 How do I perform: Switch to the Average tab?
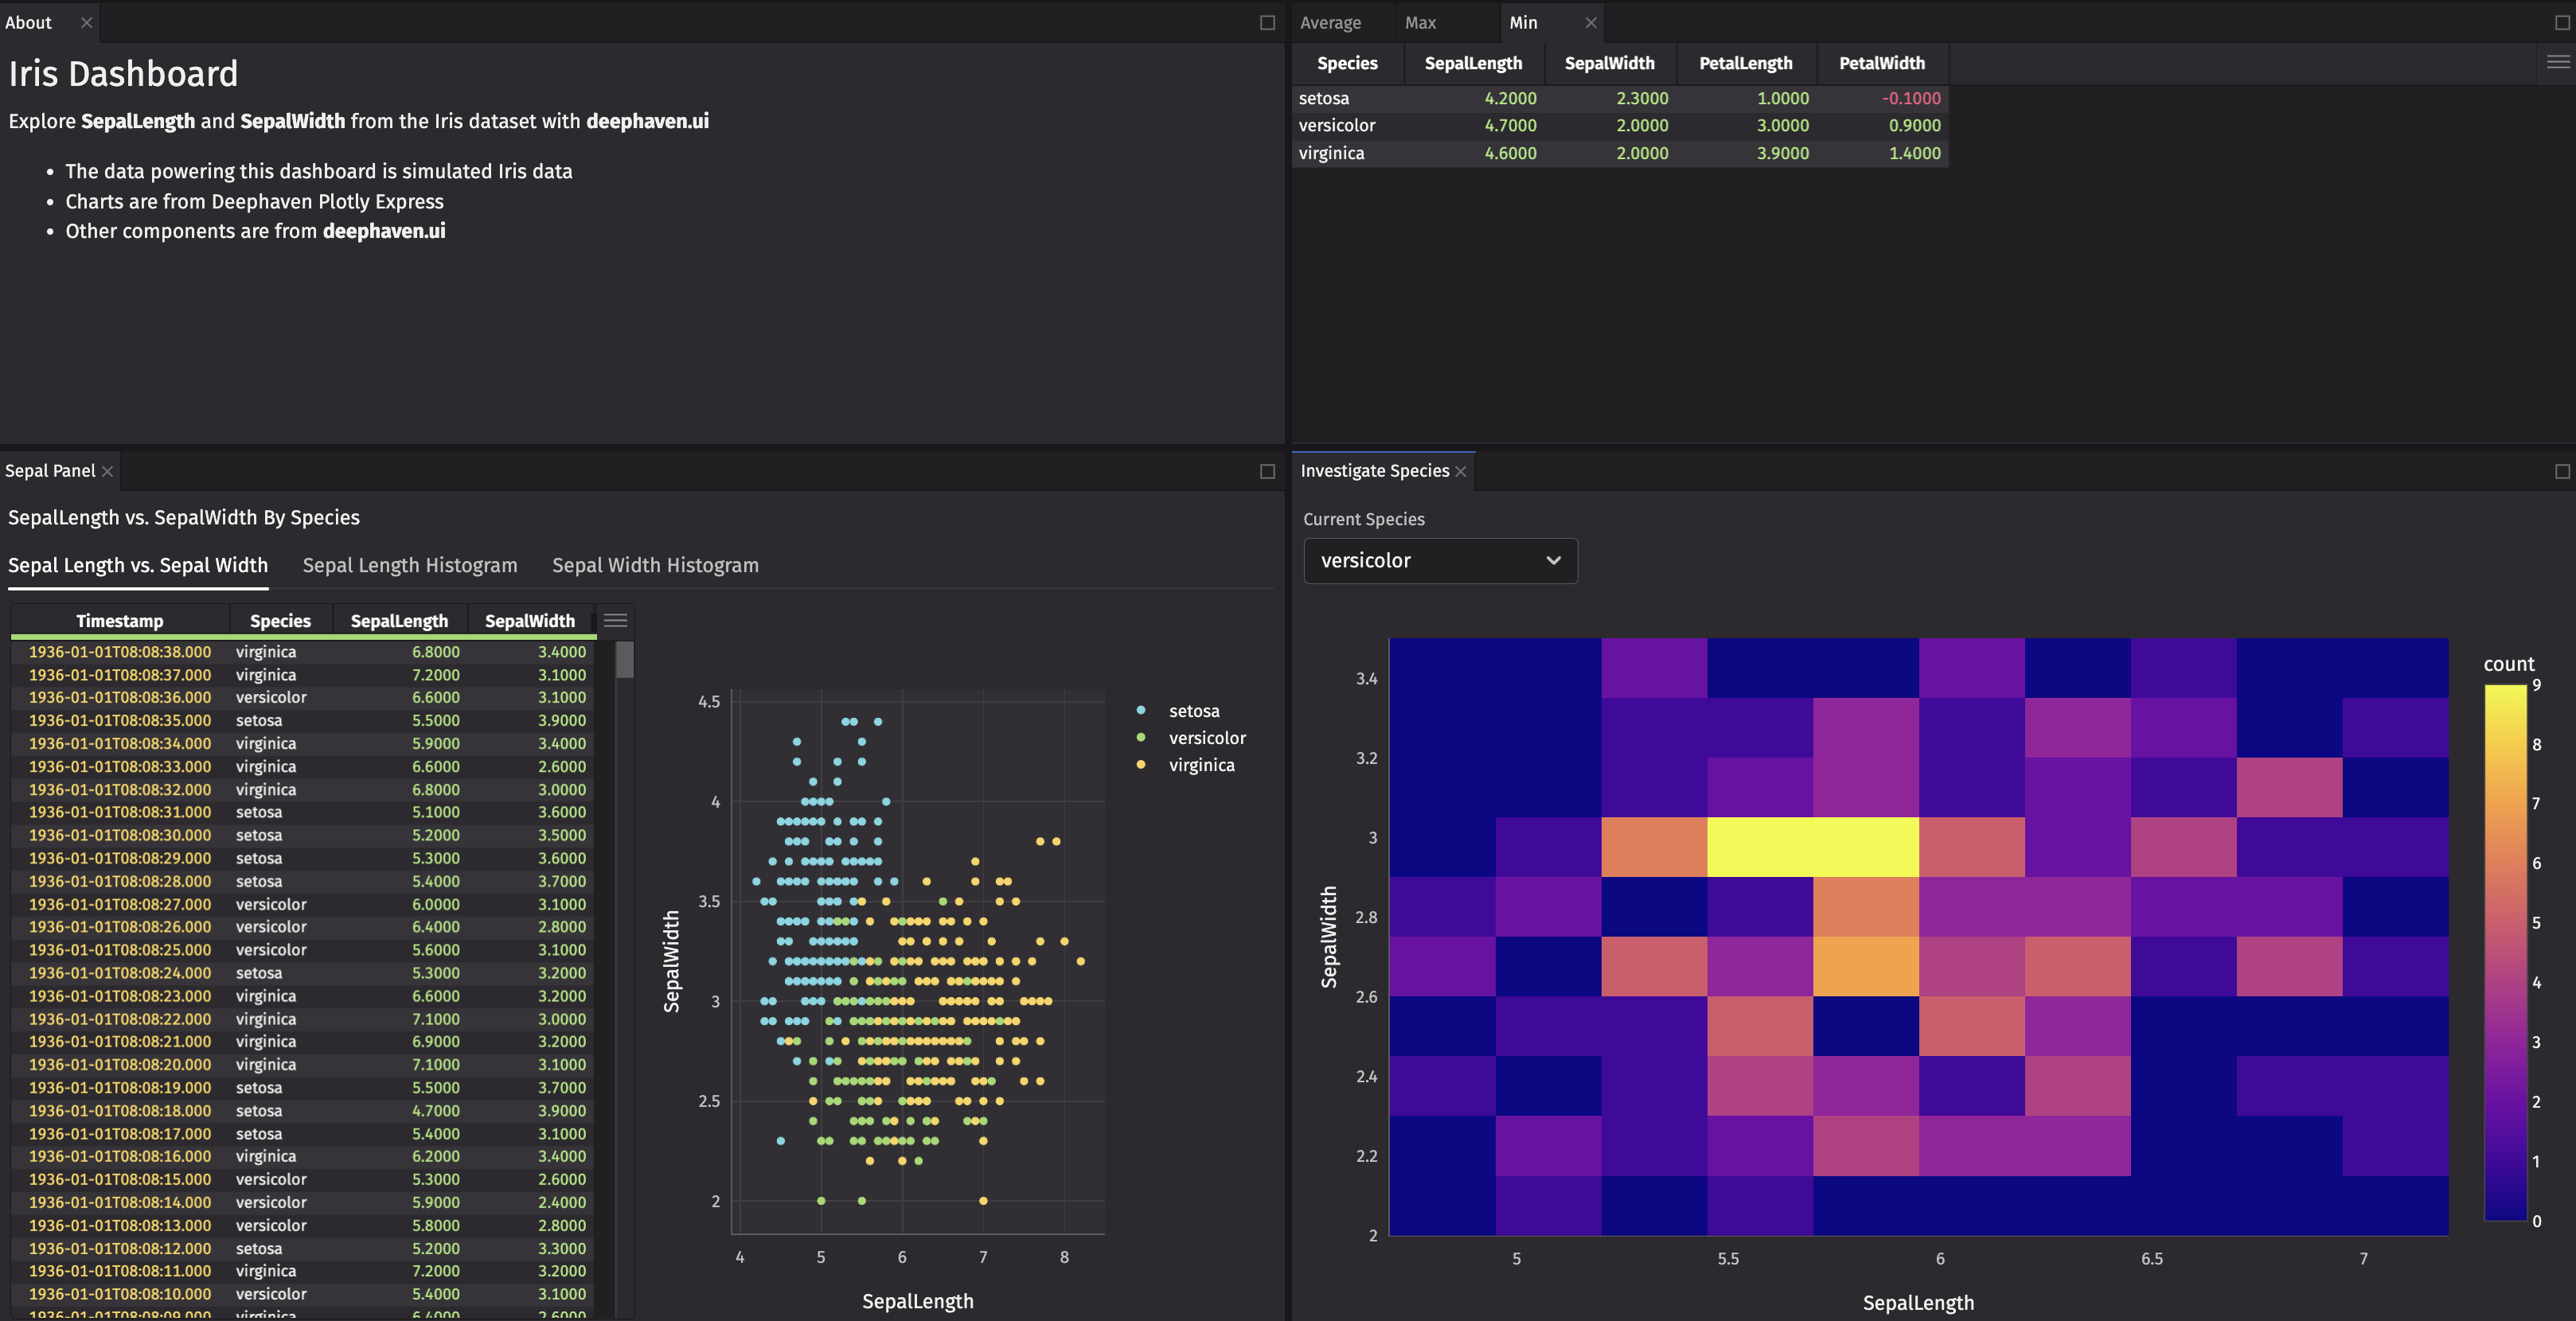(x=1330, y=22)
